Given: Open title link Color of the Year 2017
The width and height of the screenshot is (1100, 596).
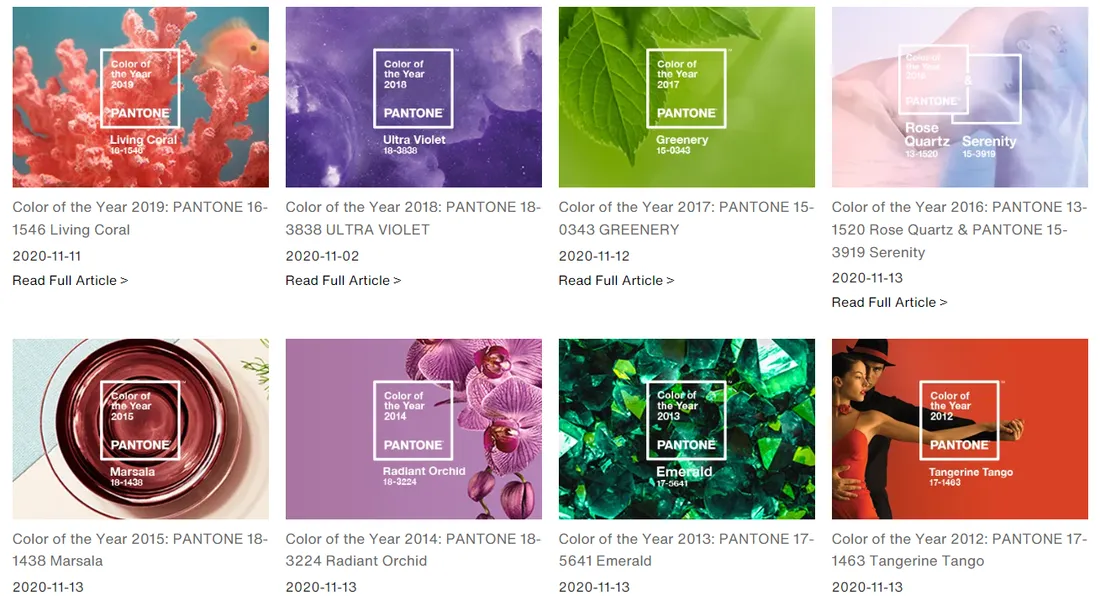Looking at the screenshot, I should 687,218.
